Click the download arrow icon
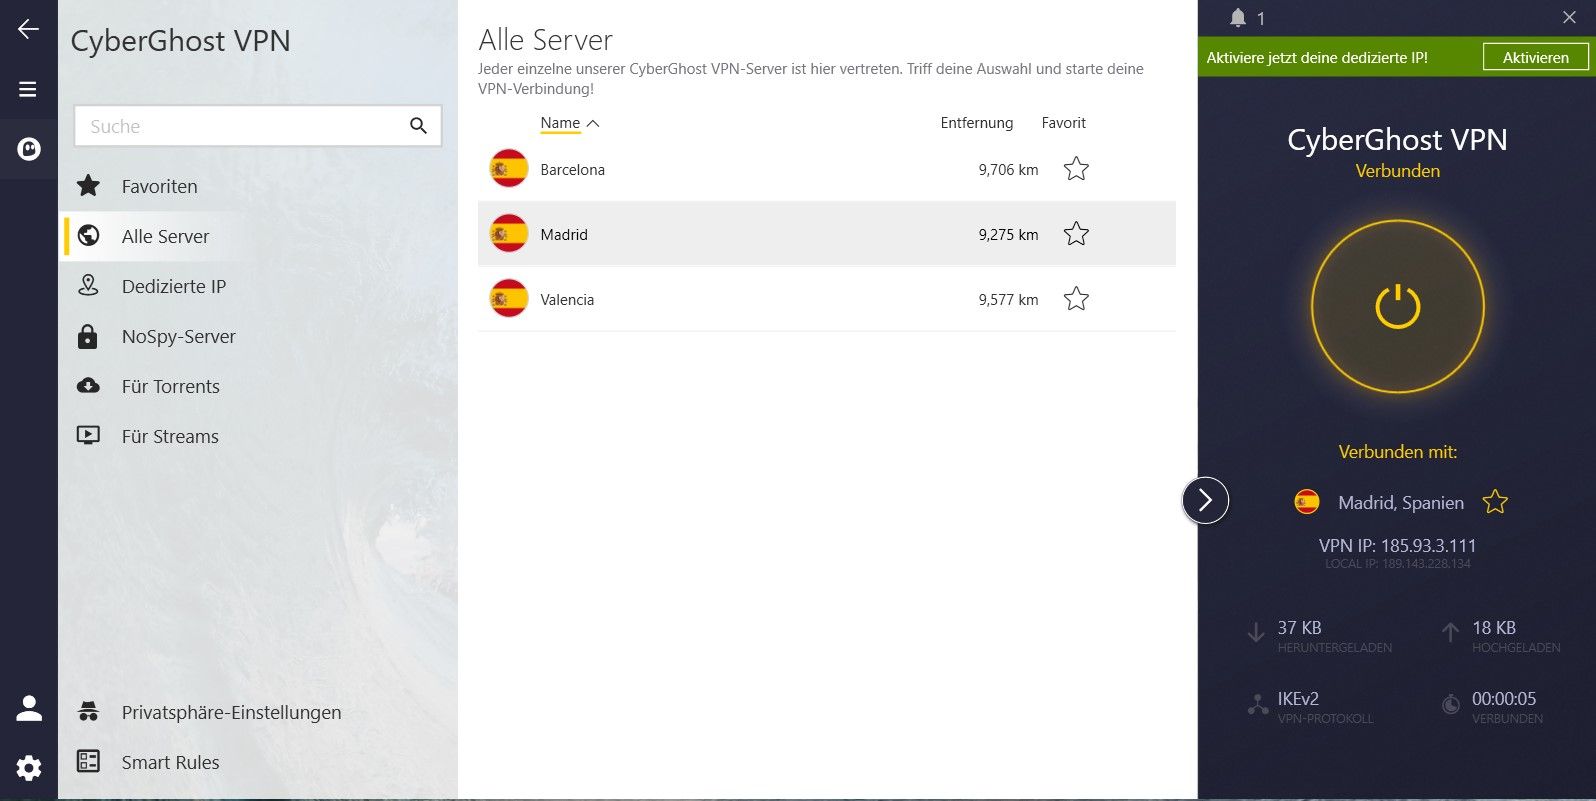The width and height of the screenshot is (1596, 801). point(1256,632)
